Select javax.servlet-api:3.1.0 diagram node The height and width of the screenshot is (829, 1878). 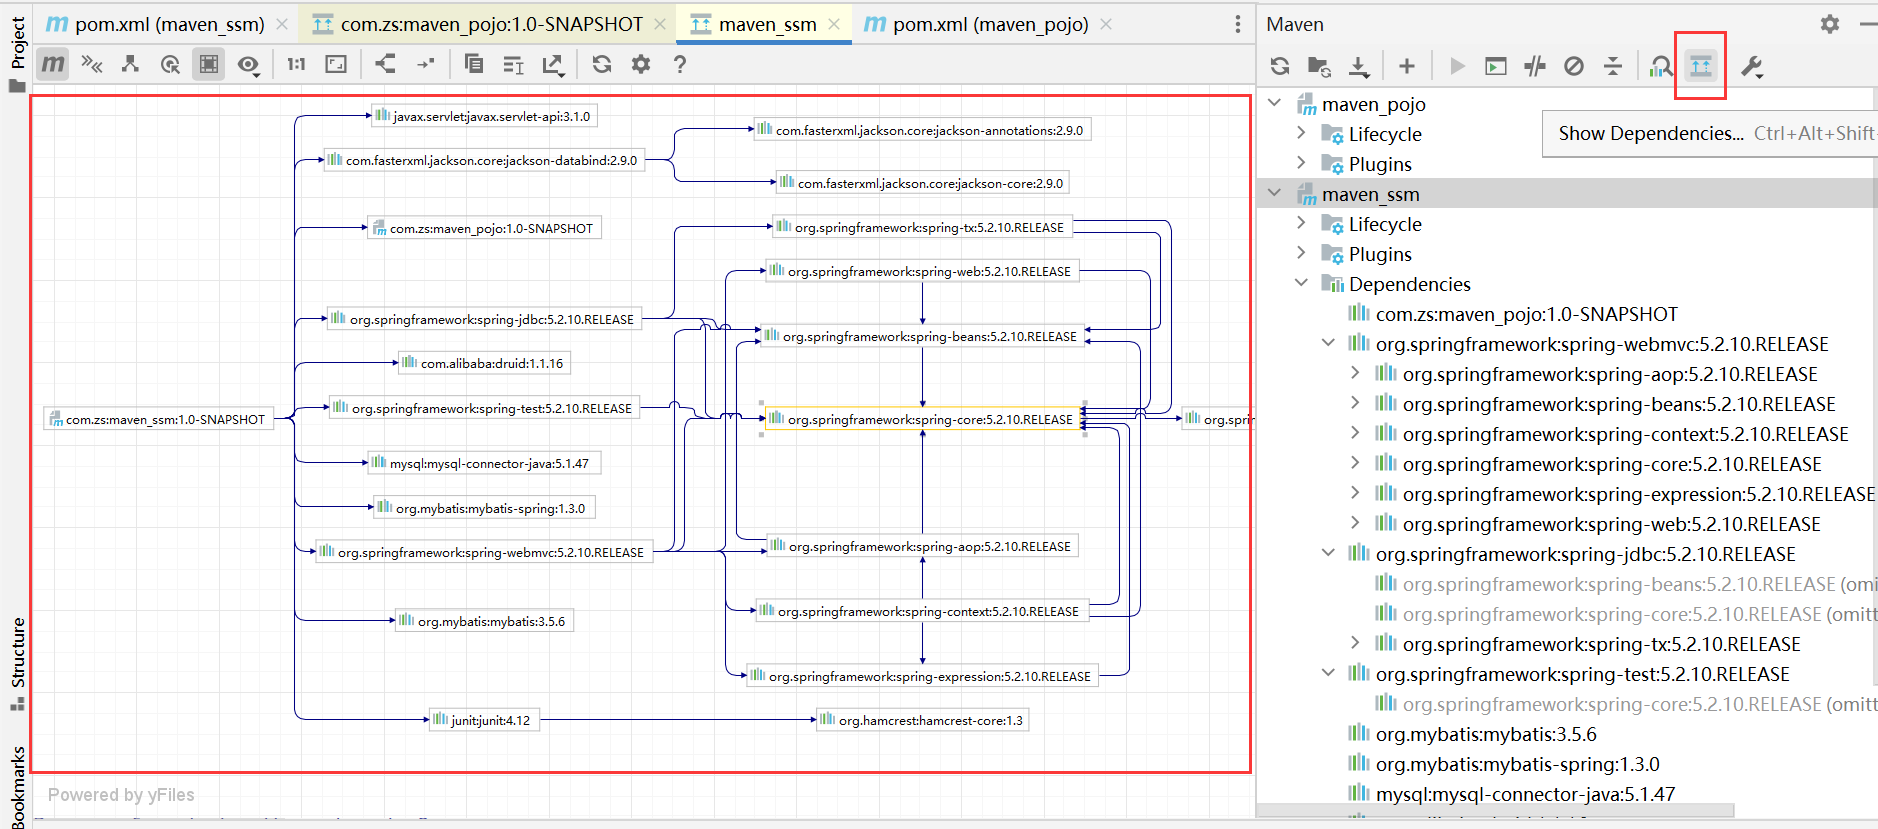[484, 116]
